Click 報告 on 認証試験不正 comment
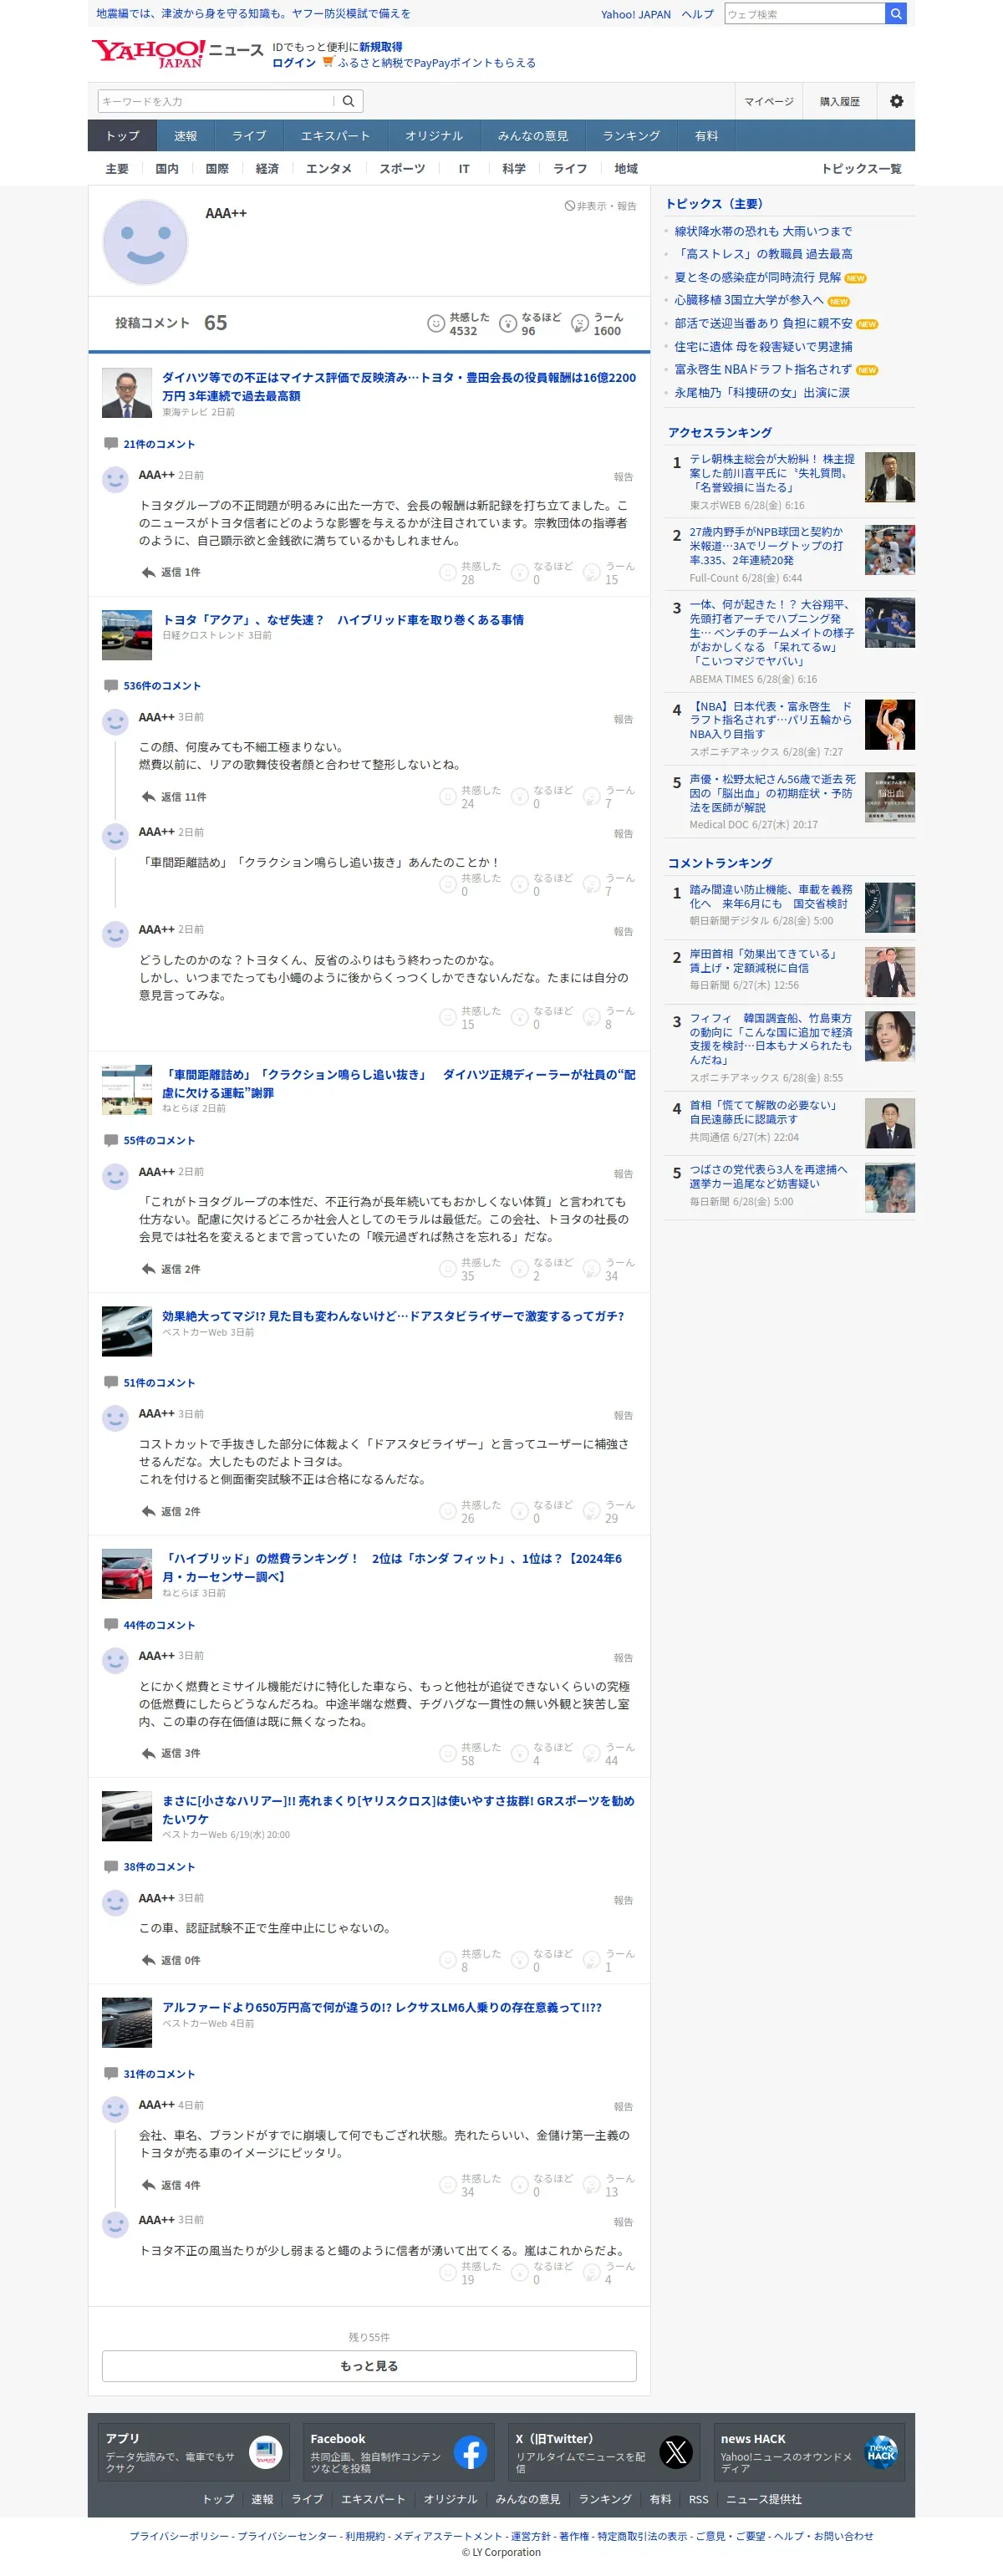The image size is (1003, 2576). (624, 1900)
